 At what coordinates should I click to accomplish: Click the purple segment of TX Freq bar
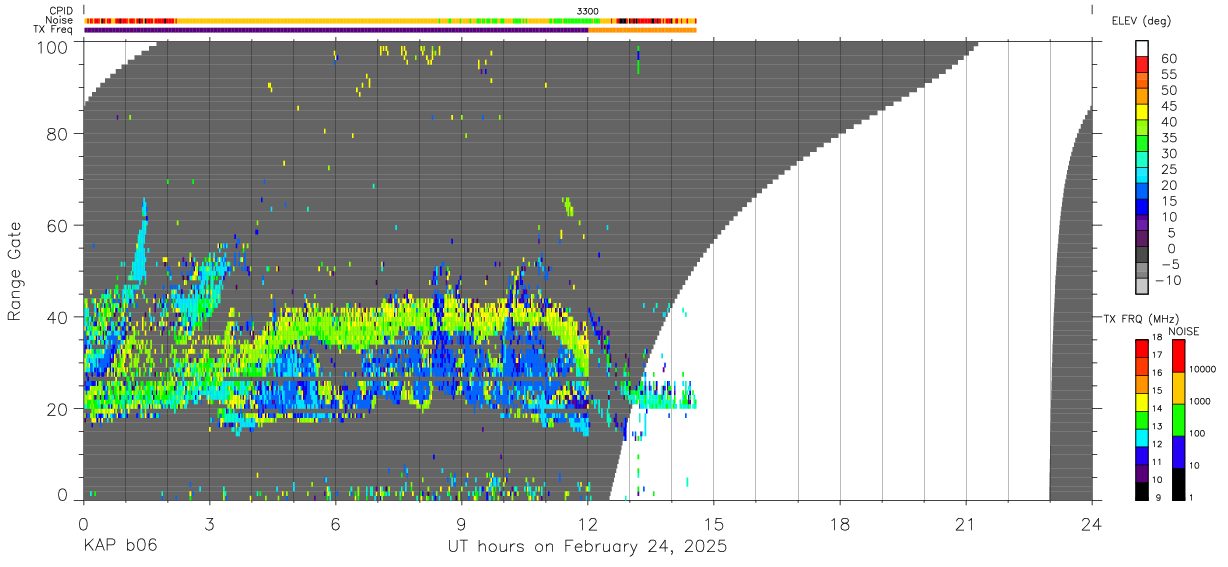336,30
